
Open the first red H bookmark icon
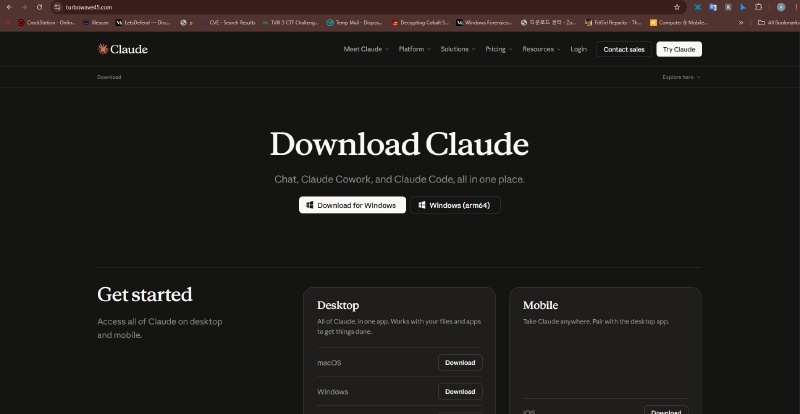[7, 22]
